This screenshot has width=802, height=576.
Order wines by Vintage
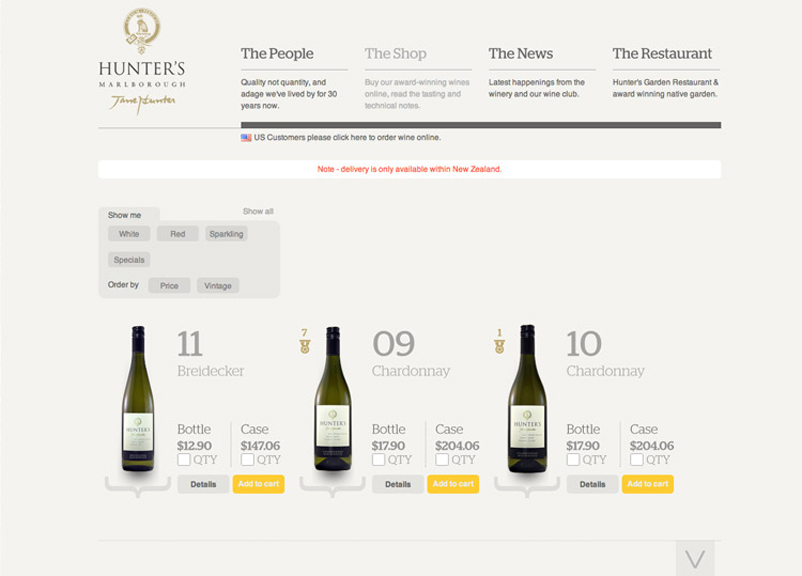pos(218,286)
